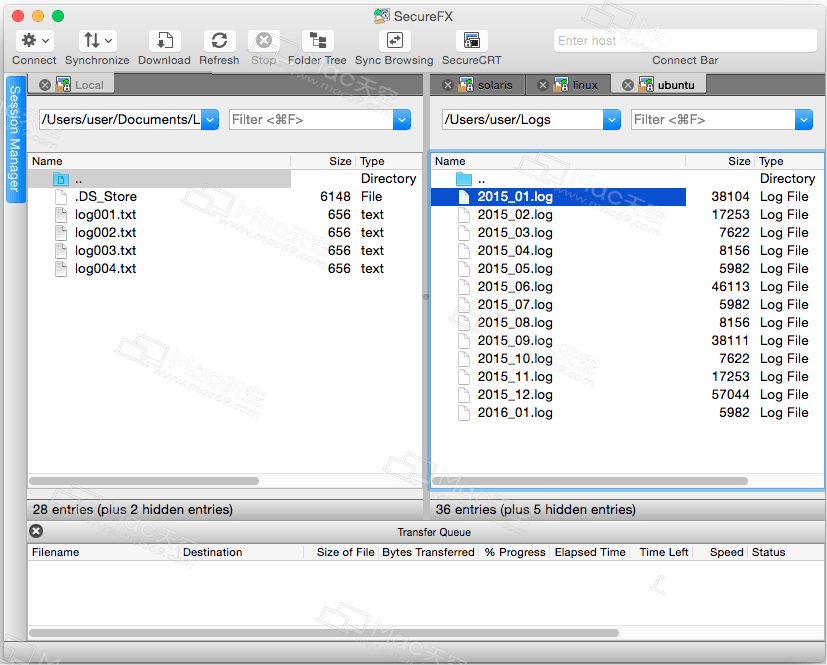Click the remote Filter input field

[x=714, y=120]
